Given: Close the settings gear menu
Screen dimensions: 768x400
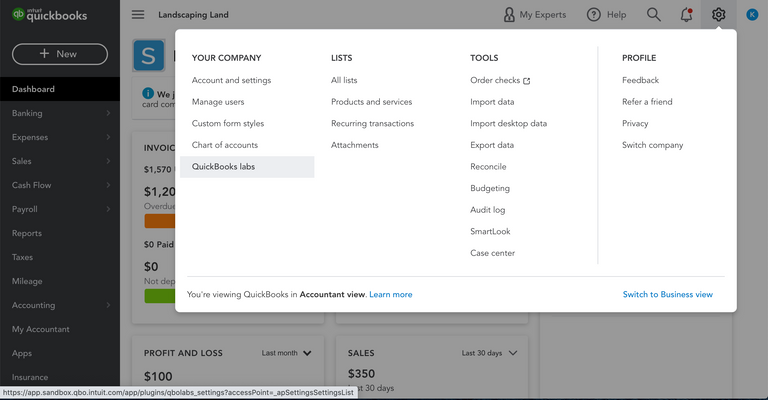Looking at the screenshot, I should [719, 15].
